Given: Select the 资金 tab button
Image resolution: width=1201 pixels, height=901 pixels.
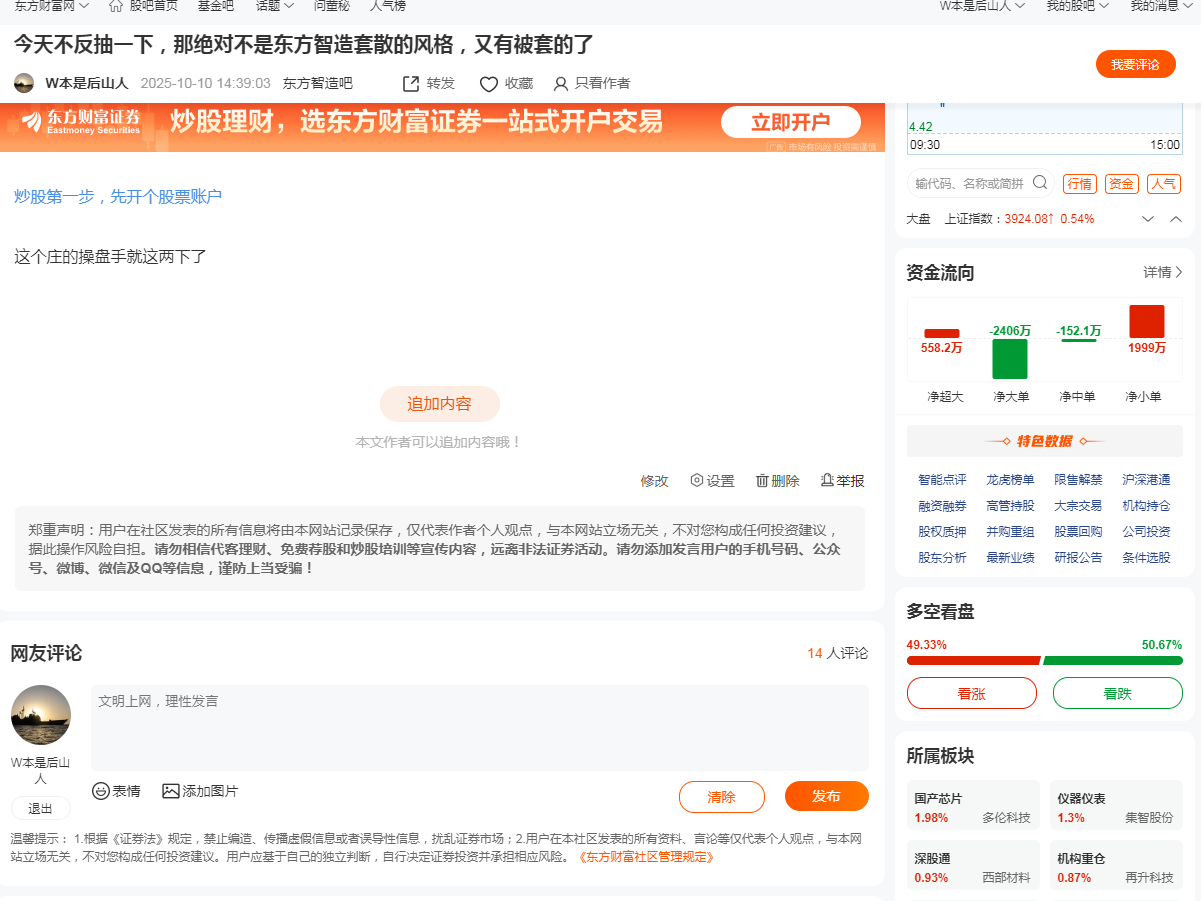Looking at the screenshot, I should pyautogui.click(x=1122, y=184).
